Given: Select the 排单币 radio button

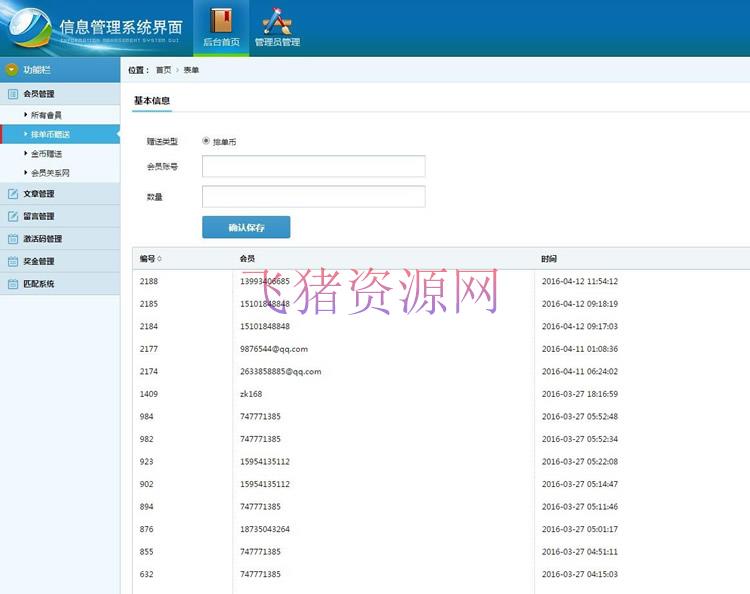Looking at the screenshot, I should pos(206,141).
